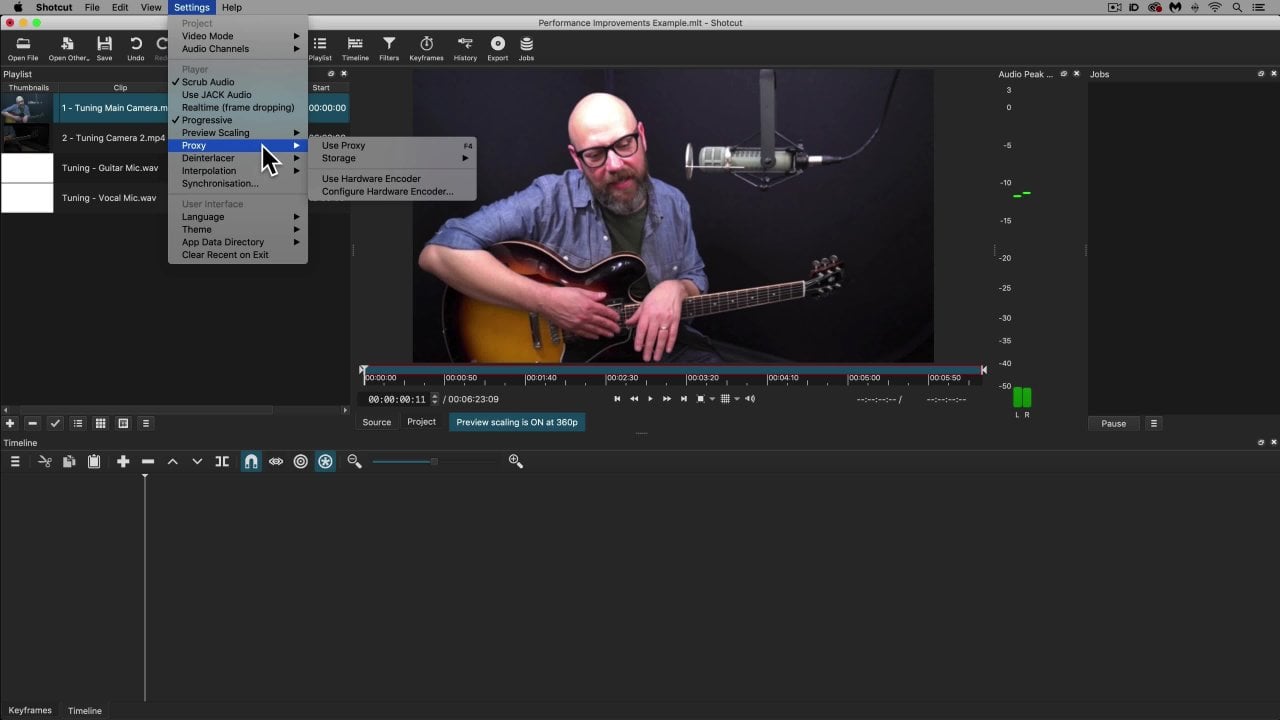1280x720 pixels.
Task: Switch to the Source tab
Action: tap(377, 422)
